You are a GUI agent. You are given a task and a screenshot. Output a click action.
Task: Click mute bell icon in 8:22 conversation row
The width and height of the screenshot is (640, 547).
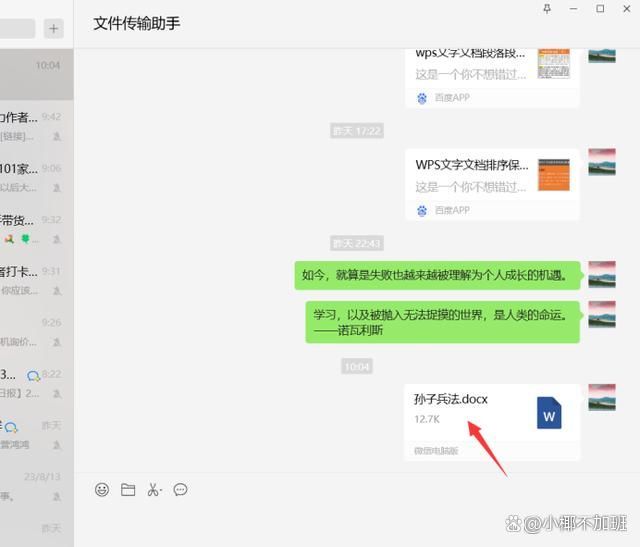[57, 394]
